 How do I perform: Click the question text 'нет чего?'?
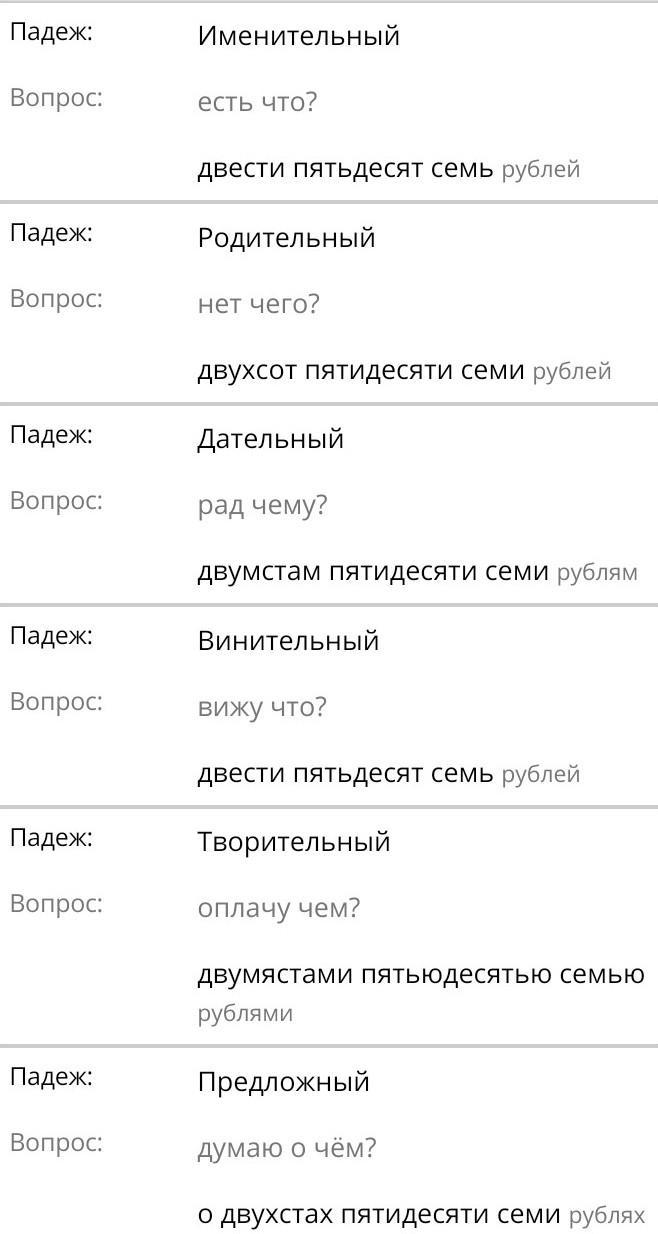point(258,304)
